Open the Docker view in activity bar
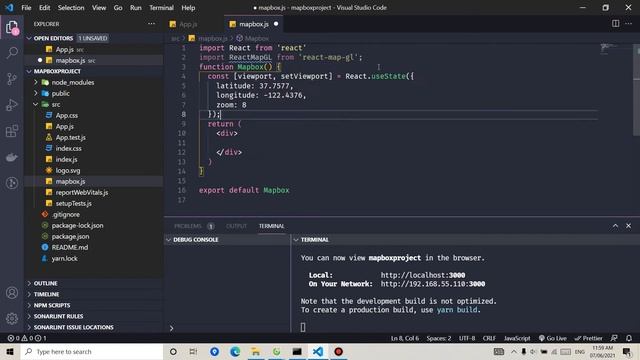The image size is (640, 360). 12,157
